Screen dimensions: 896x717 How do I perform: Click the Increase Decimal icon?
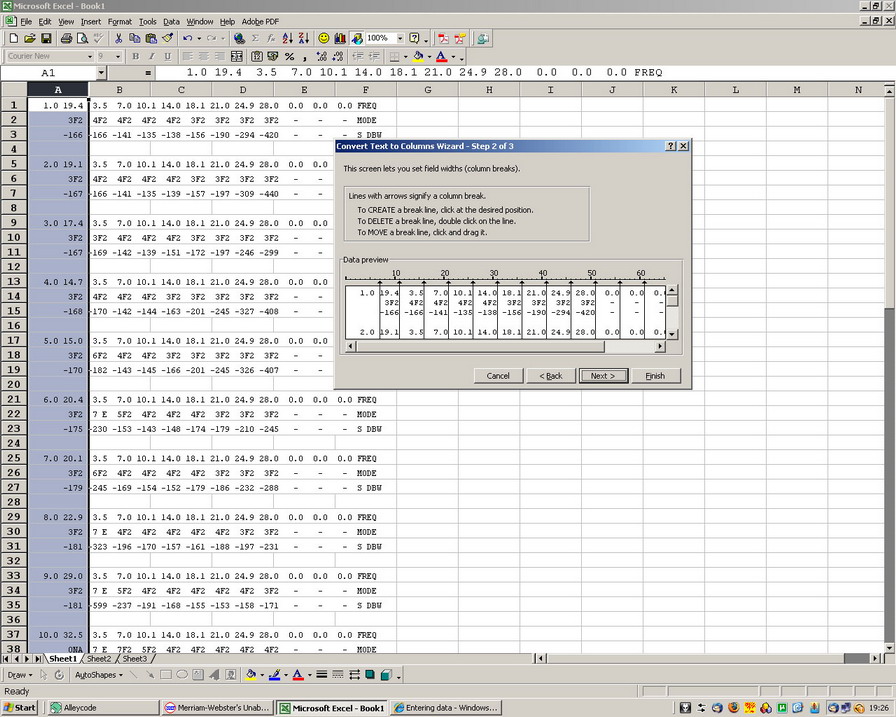[322, 56]
